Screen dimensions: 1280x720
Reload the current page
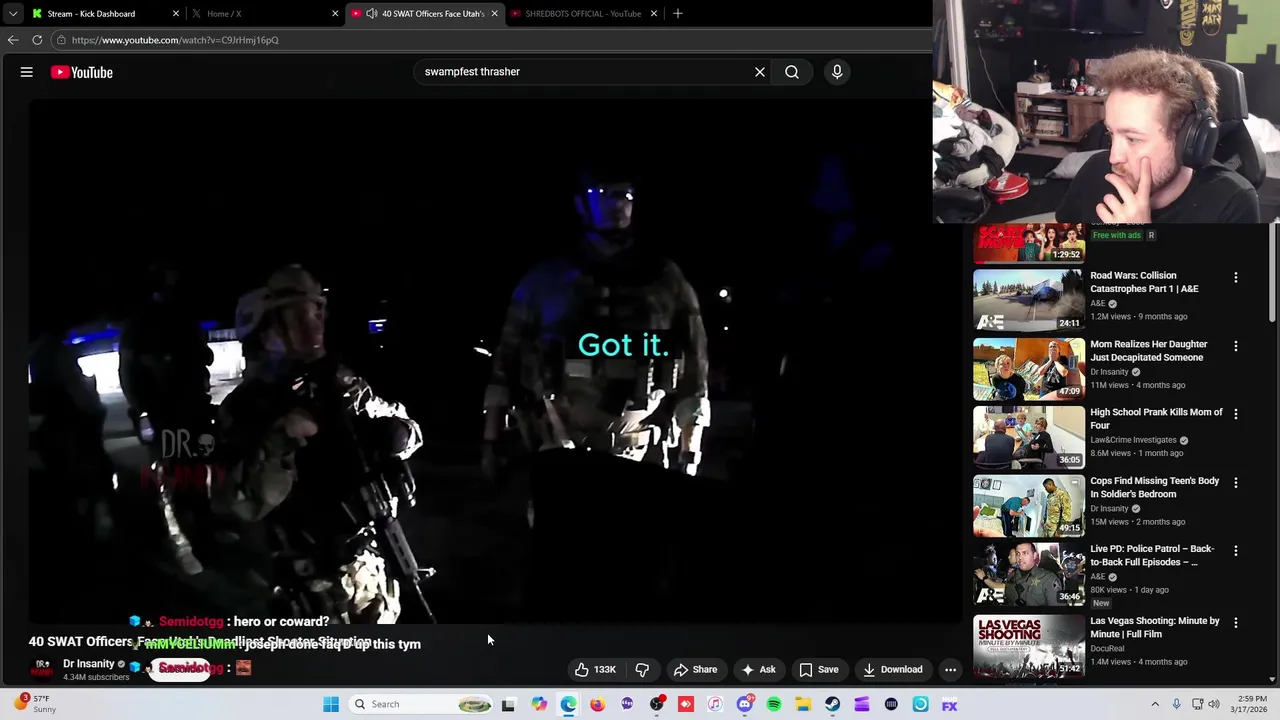click(x=37, y=40)
